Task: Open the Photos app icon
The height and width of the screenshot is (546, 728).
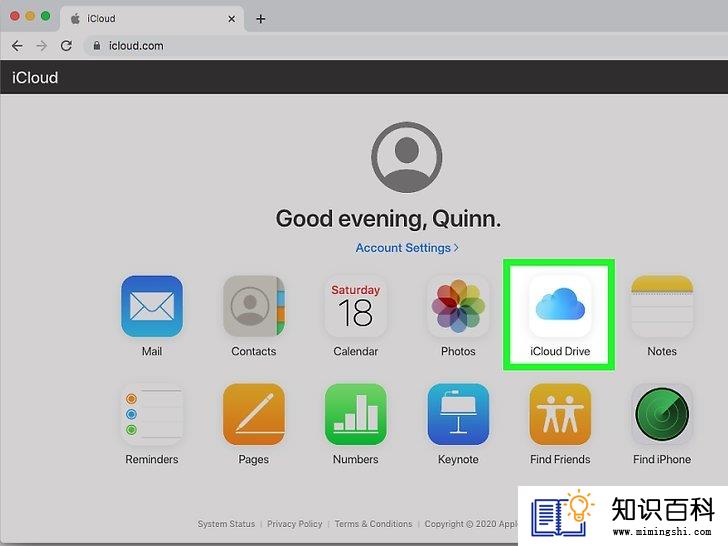Action: tap(458, 306)
